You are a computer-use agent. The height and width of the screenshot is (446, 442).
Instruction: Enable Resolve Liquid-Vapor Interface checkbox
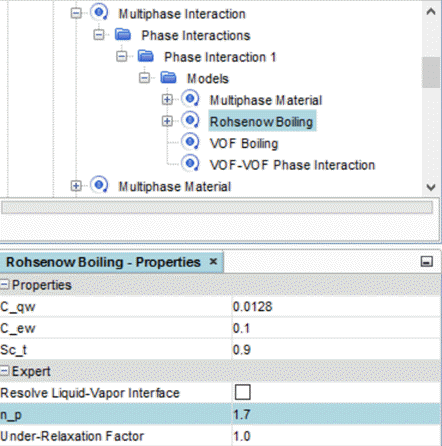(242, 392)
